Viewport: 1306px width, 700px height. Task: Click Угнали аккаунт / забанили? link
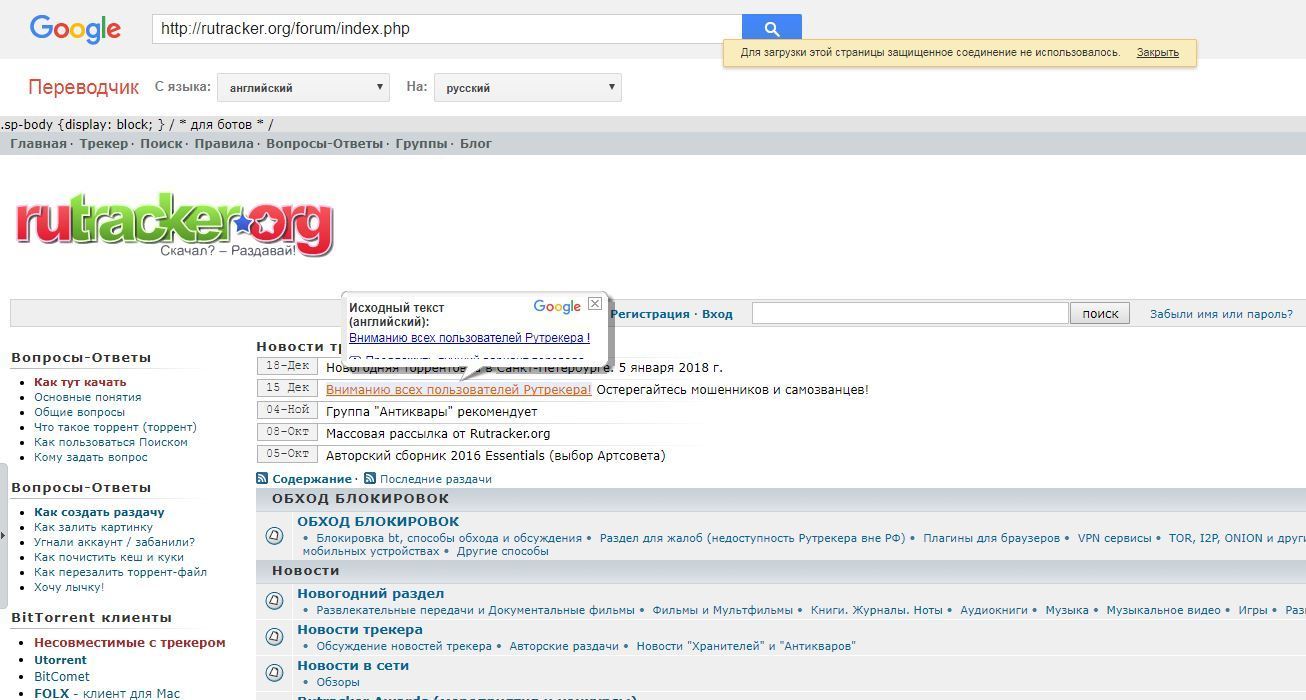pyautogui.click(x=114, y=542)
